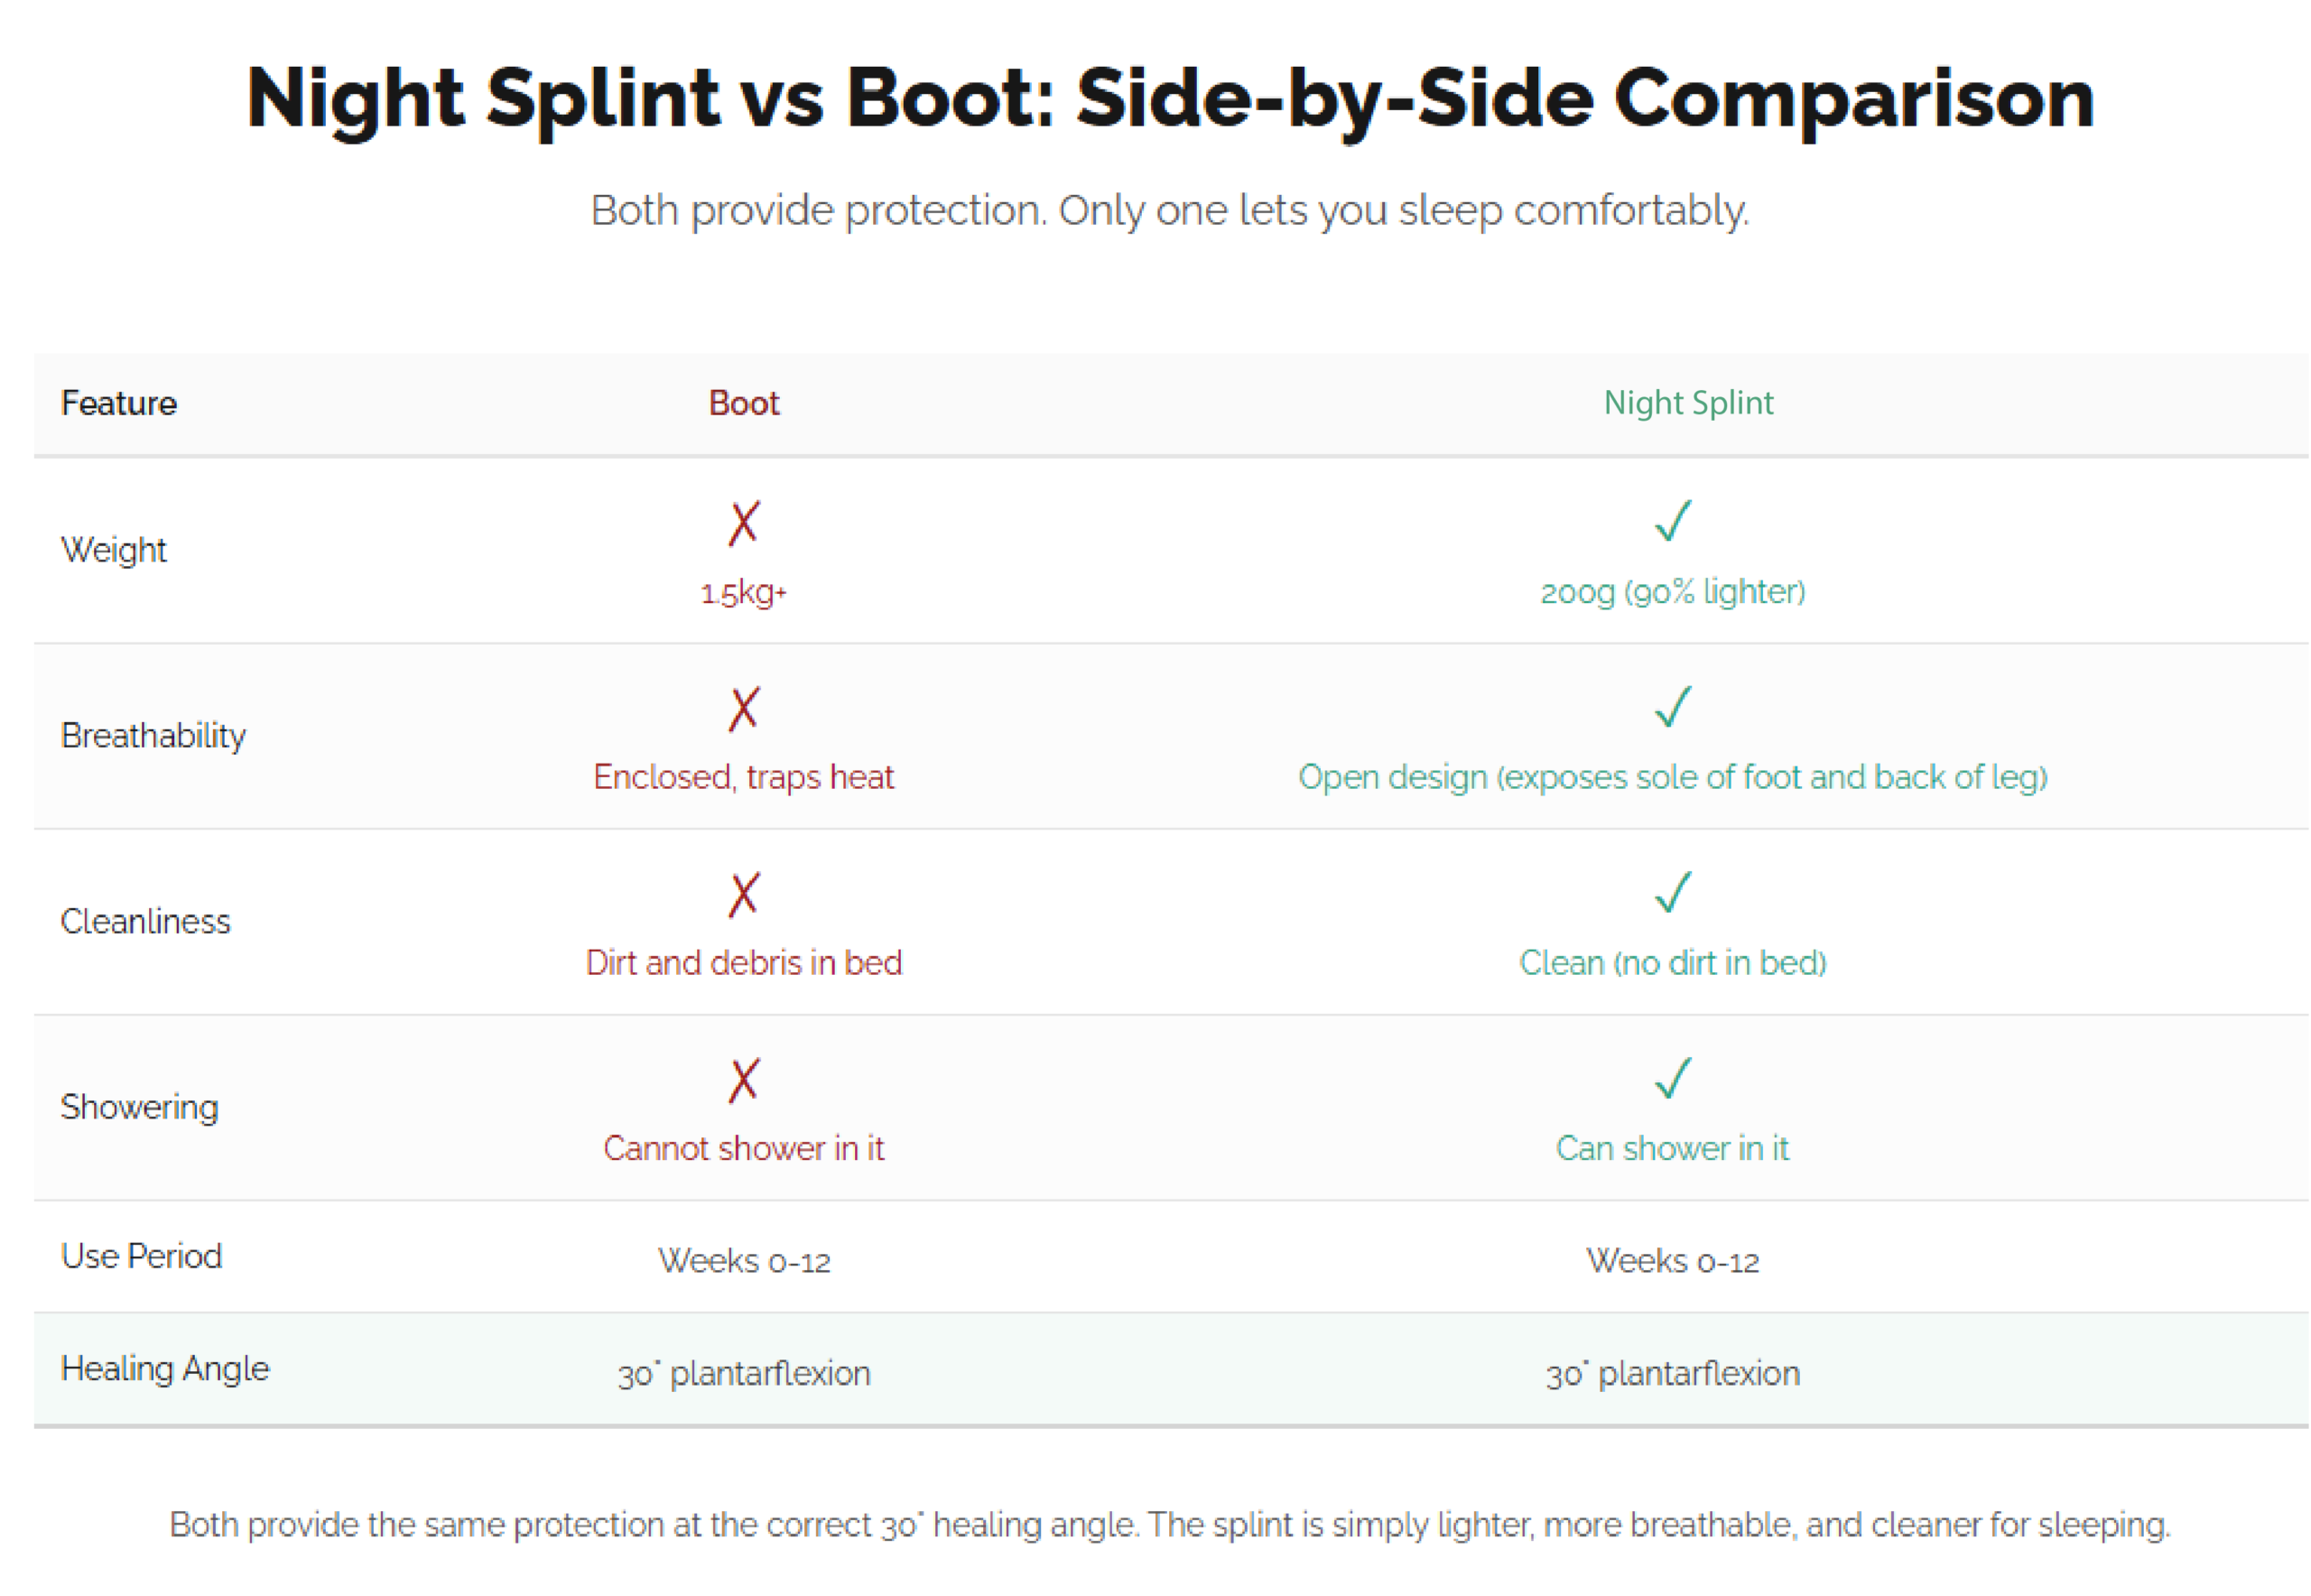Click the green checkmark in Breathability row
The image size is (2311, 1596).
point(1672,707)
